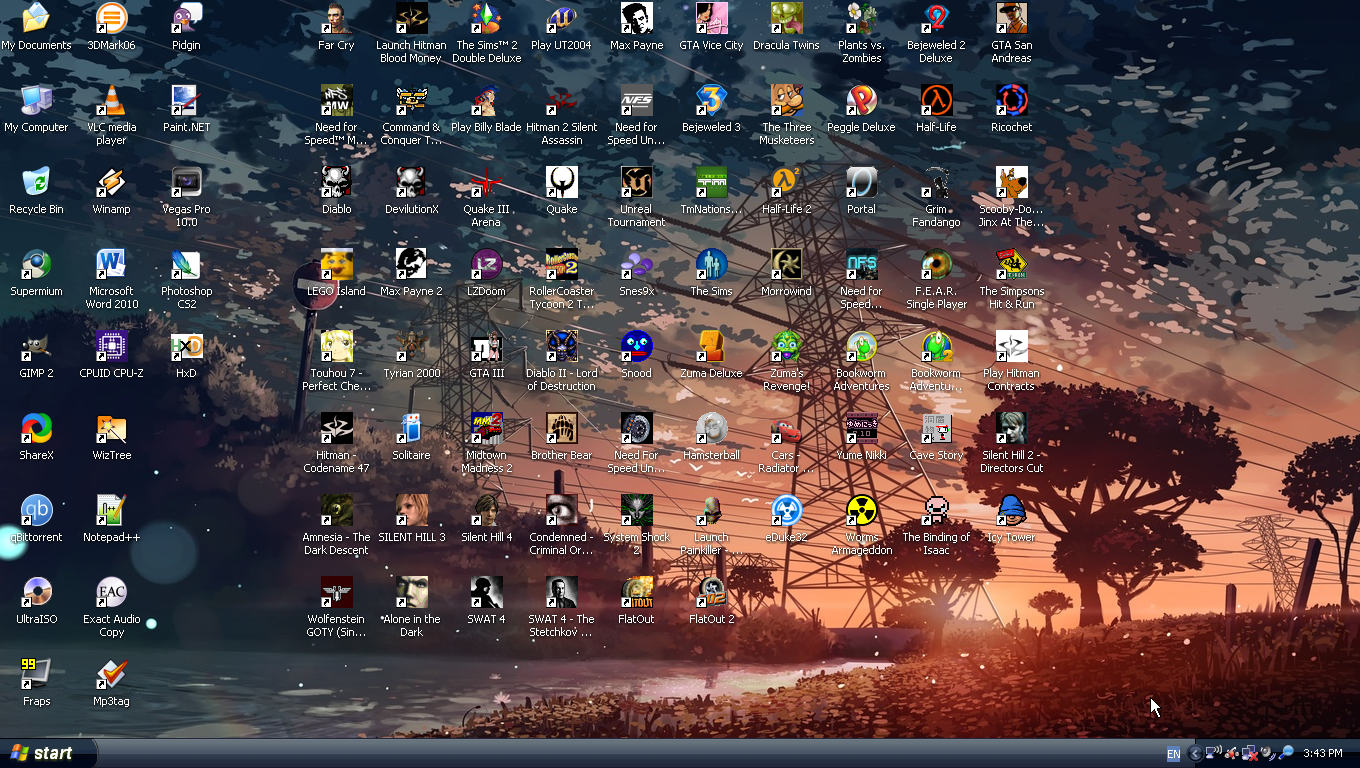Launch the Yume Nikki shortcut

861,428
